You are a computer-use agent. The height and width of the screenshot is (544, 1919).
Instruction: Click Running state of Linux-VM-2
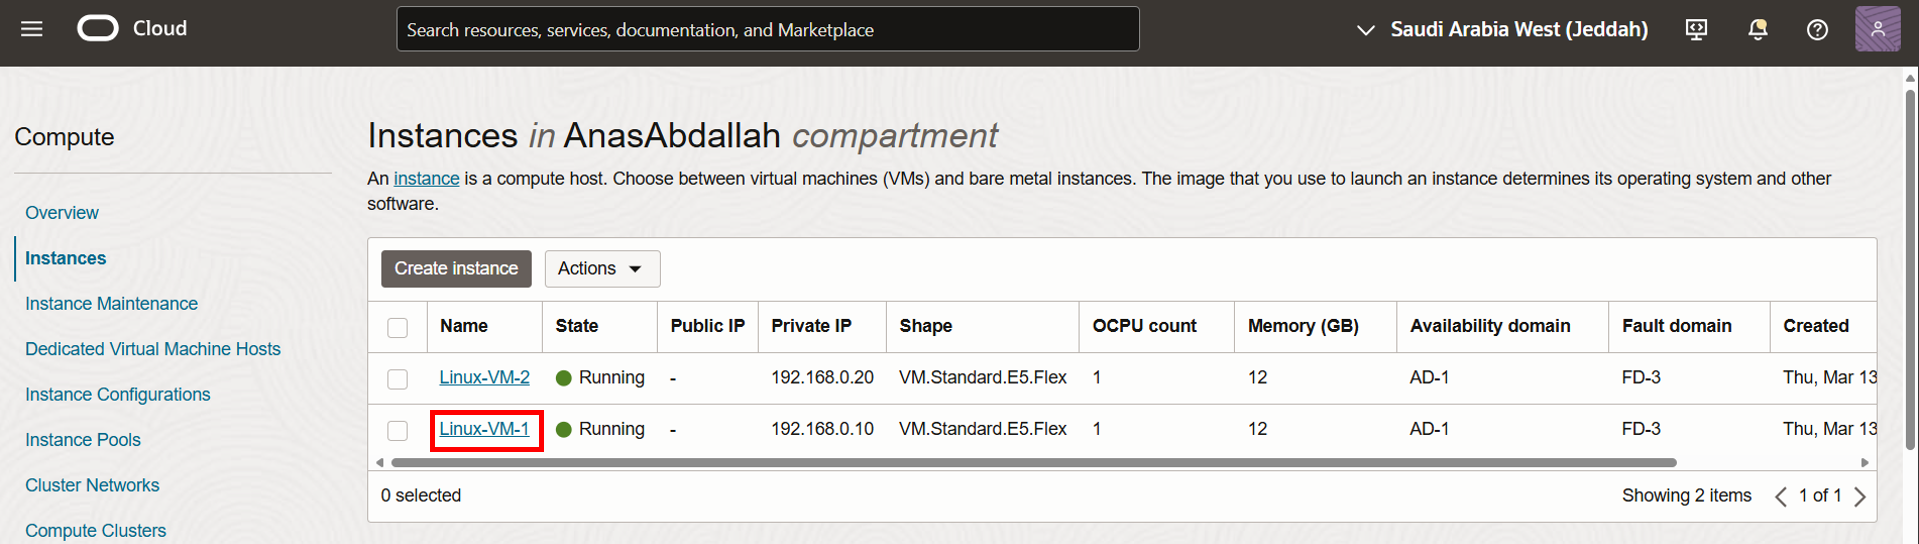[x=600, y=378]
